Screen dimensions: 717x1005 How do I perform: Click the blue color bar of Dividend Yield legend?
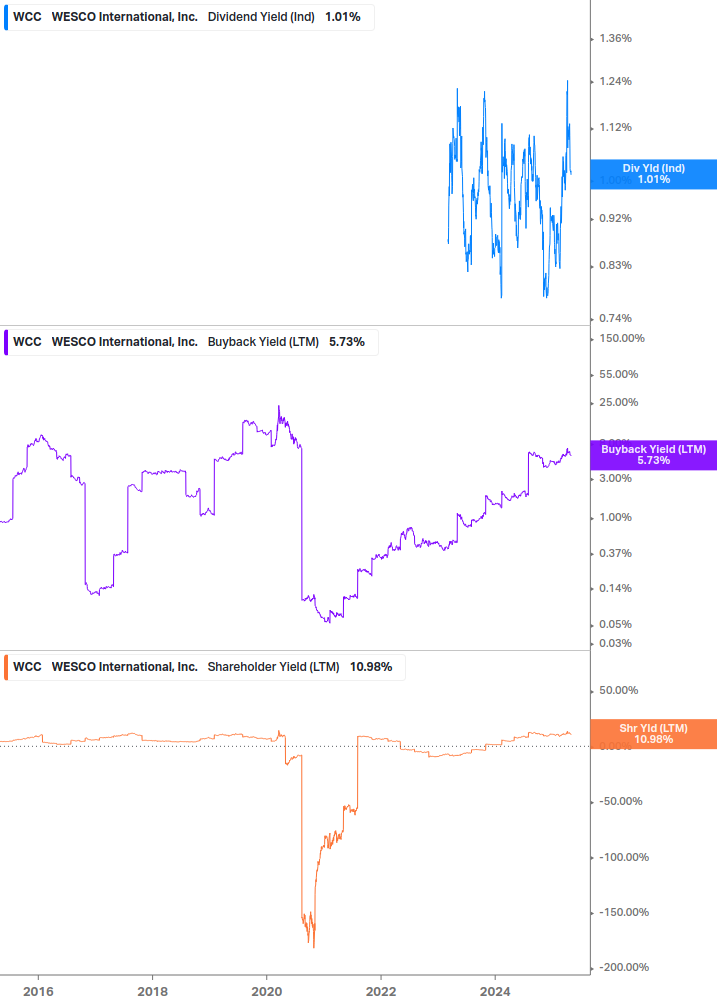(6, 17)
